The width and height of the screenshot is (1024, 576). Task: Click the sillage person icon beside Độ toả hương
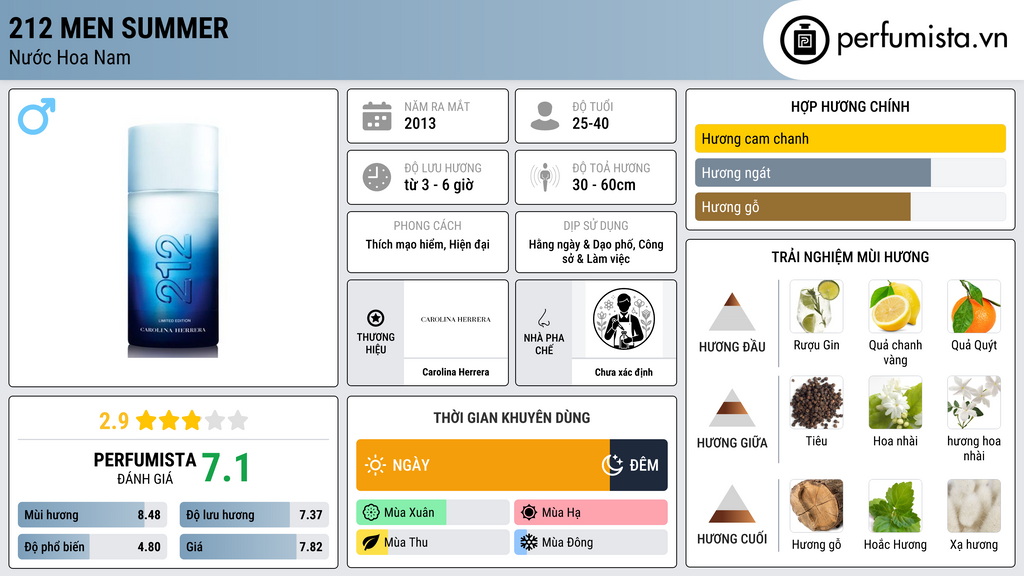(x=545, y=177)
